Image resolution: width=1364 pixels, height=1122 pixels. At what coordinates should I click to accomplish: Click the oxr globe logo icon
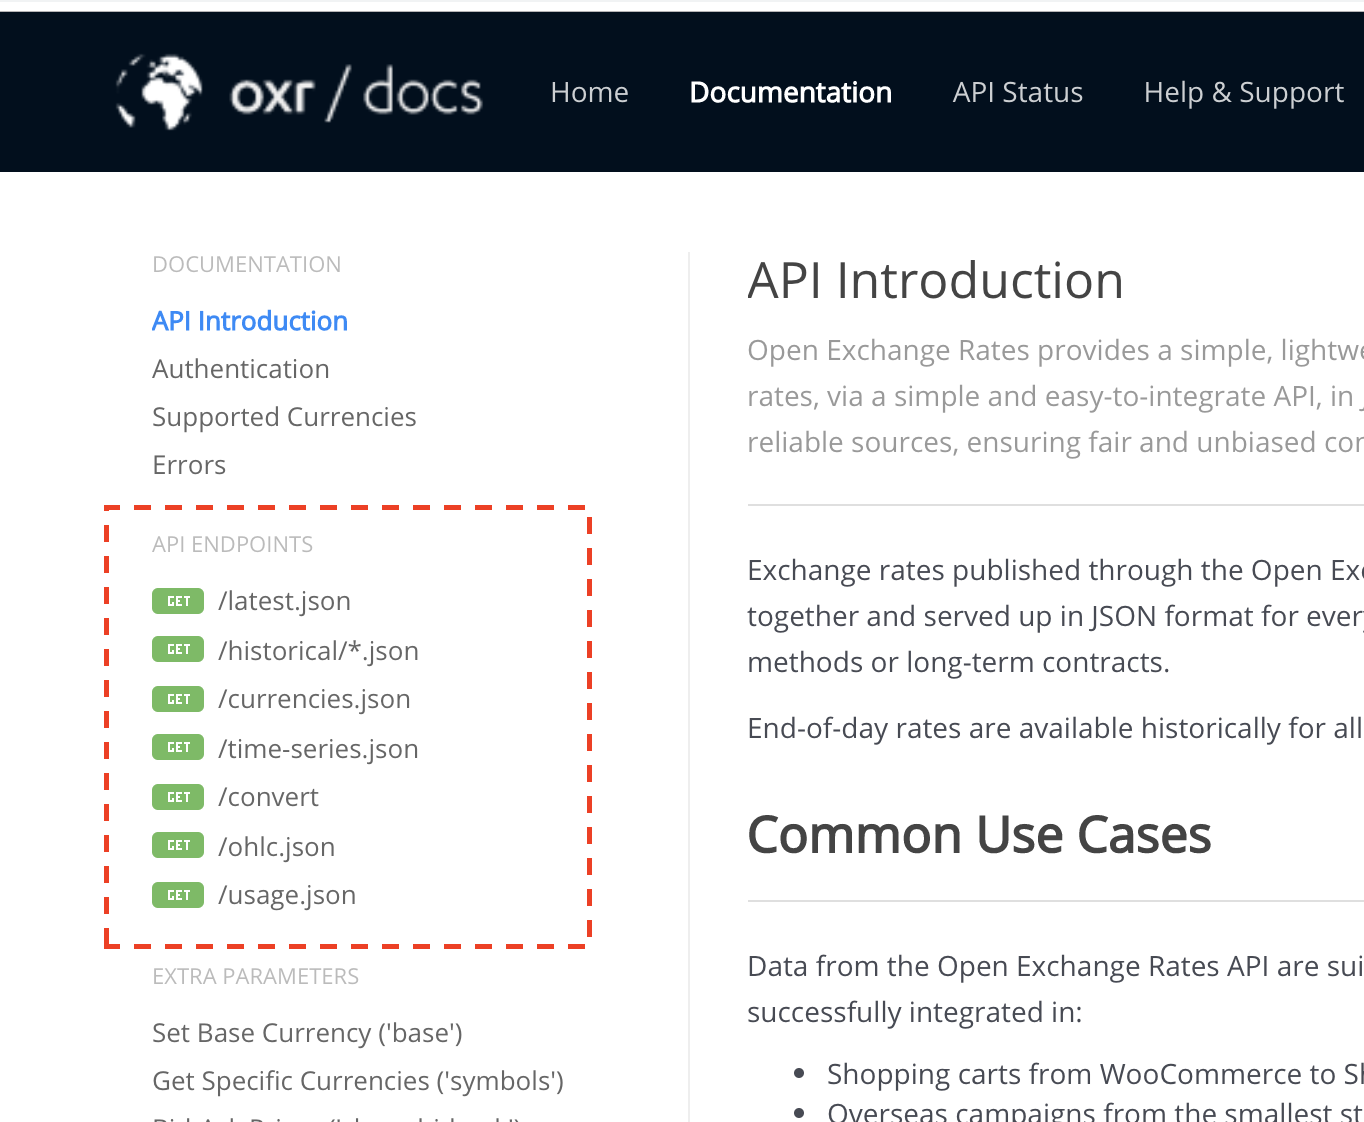(x=160, y=92)
